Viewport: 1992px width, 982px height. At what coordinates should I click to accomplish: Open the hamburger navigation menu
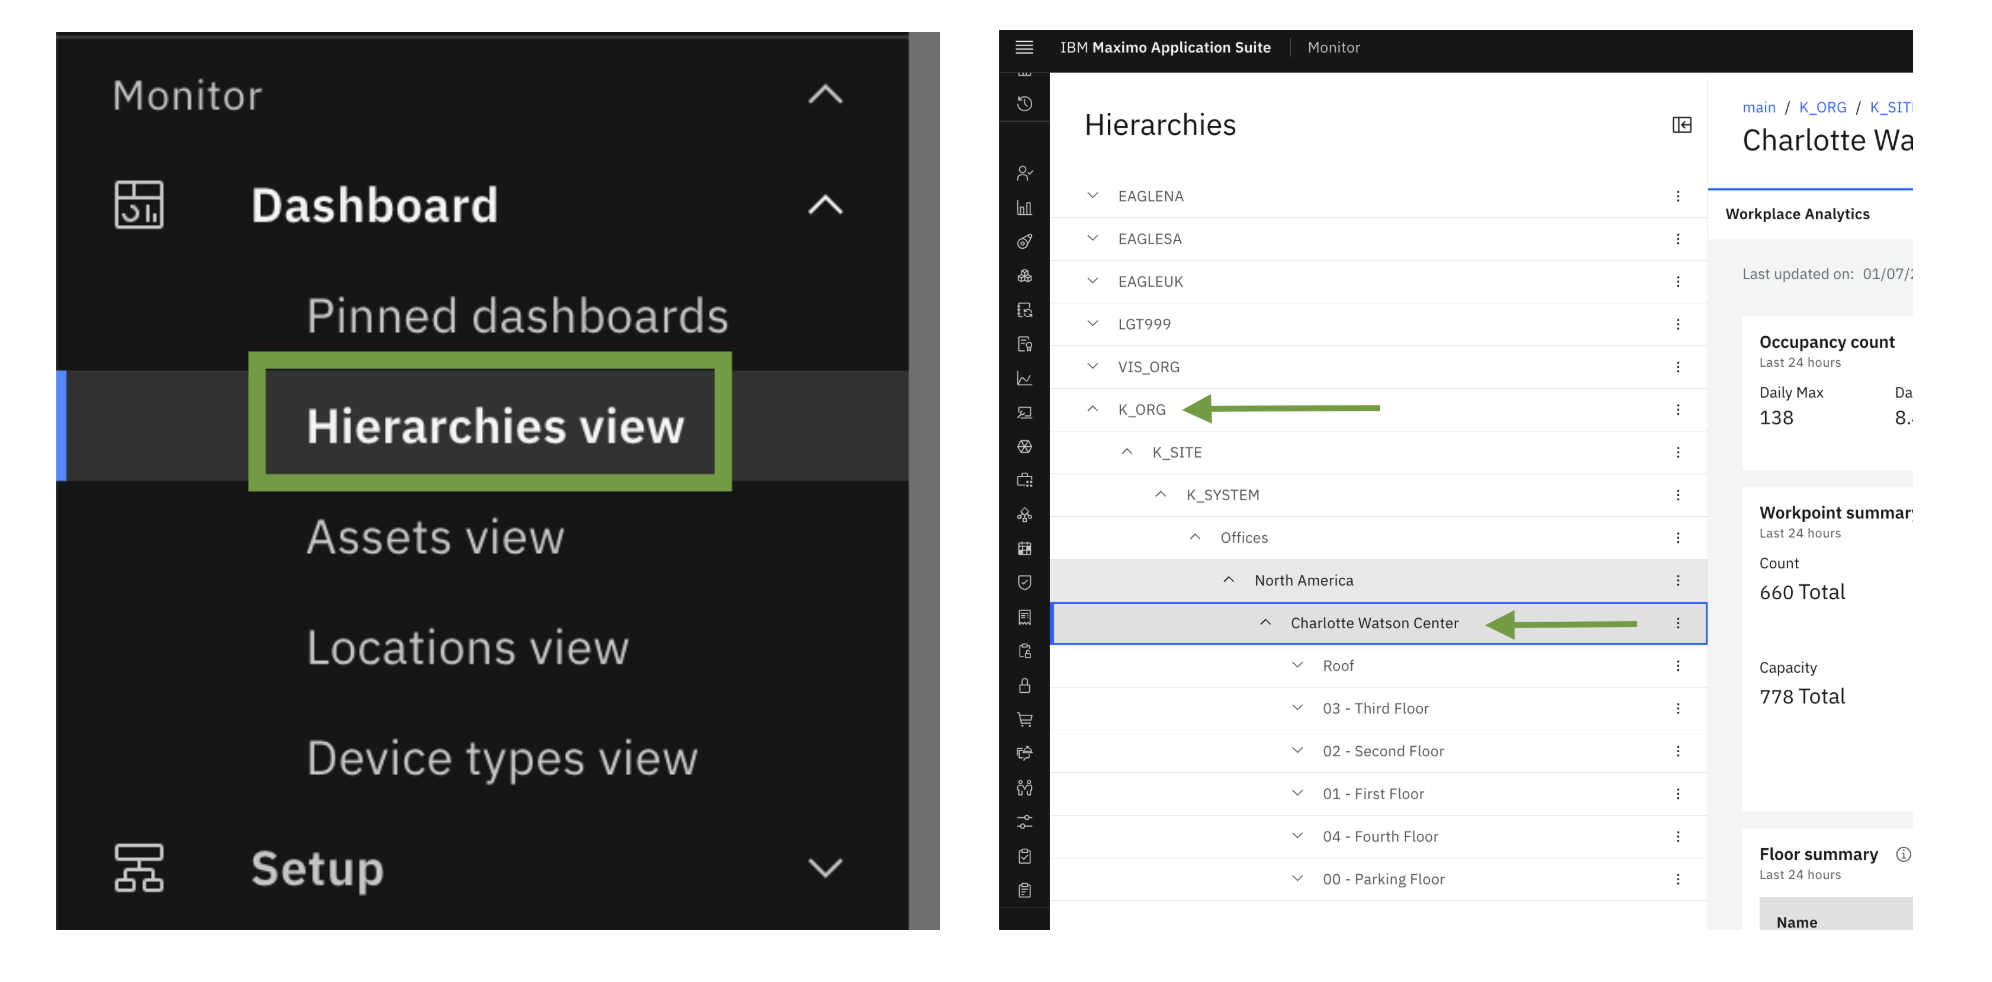pyautogui.click(x=1024, y=47)
